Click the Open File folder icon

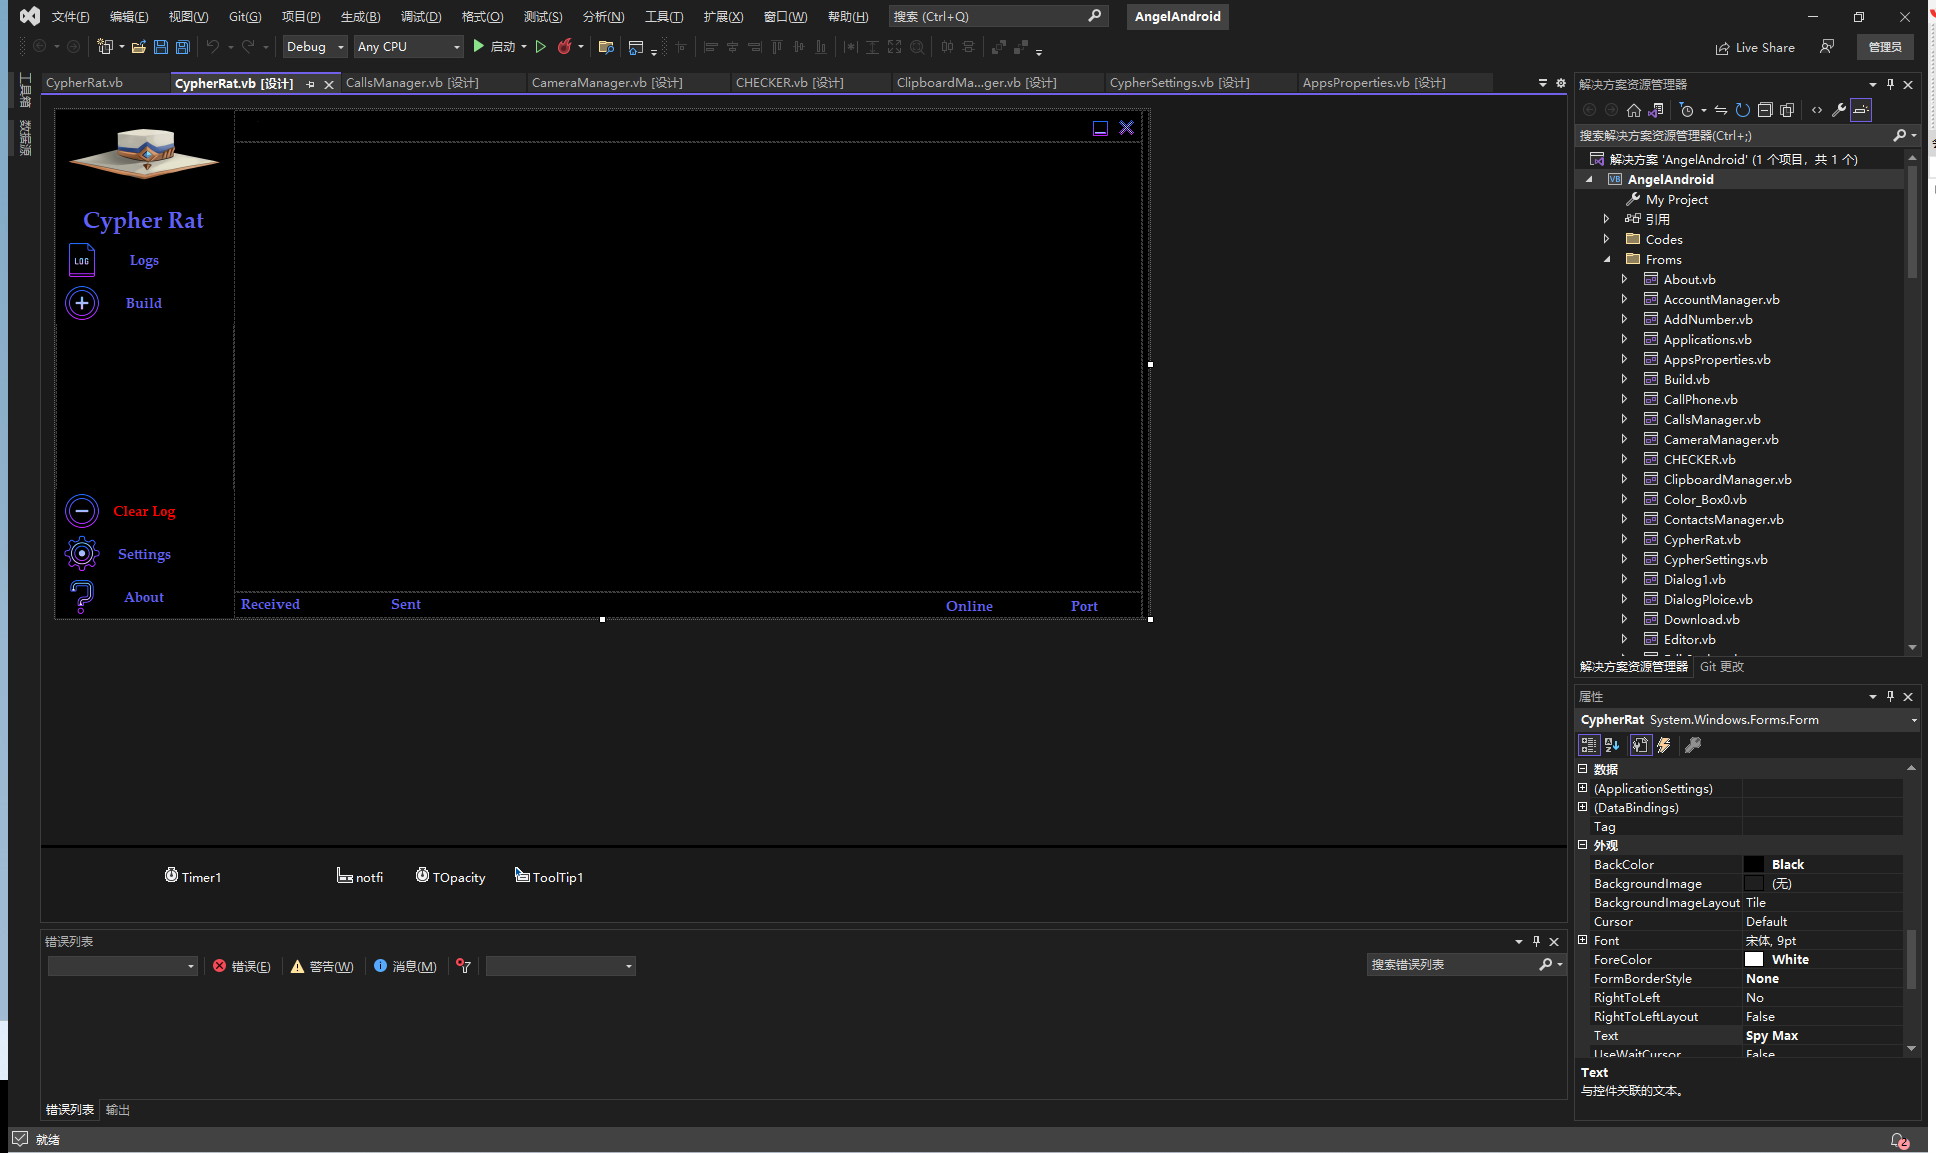click(x=138, y=47)
